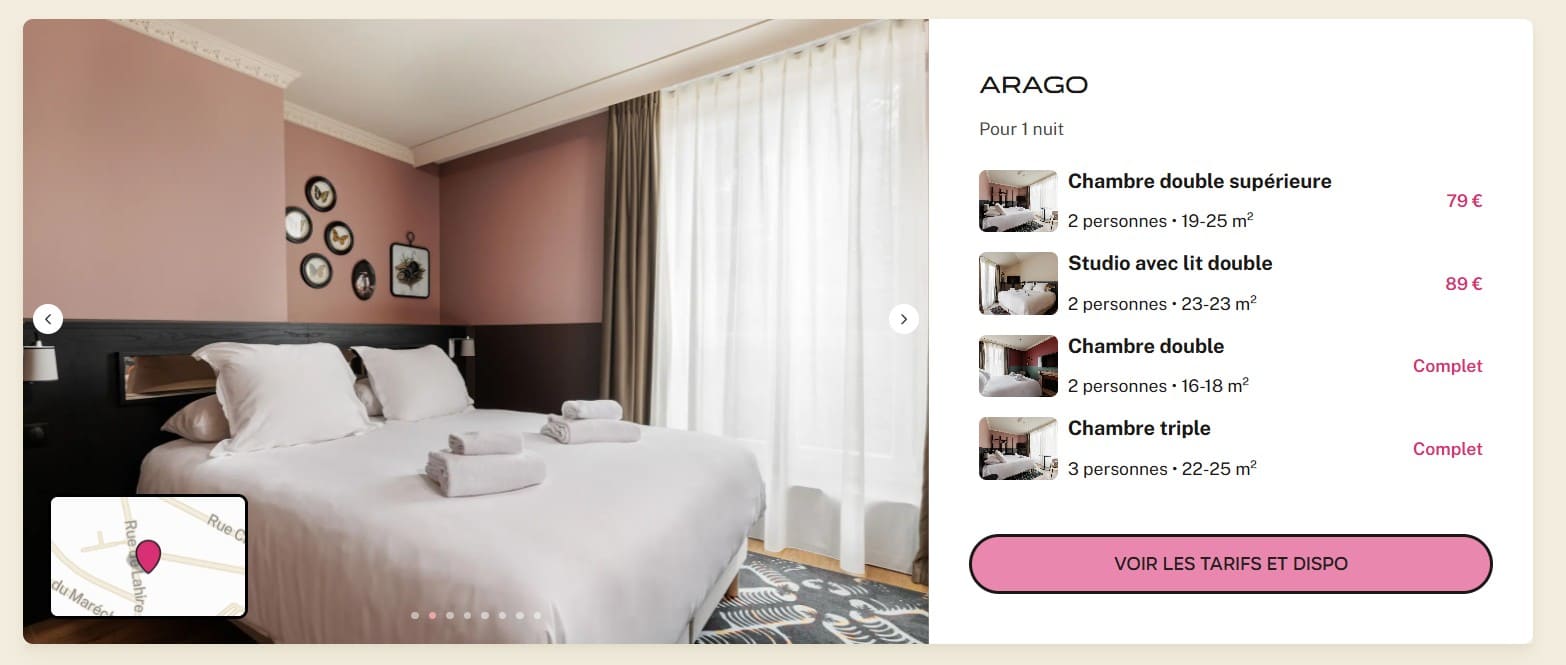1566x665 pixels.
Task: Select the first carousel dot indicator
Action: (415, 615)
